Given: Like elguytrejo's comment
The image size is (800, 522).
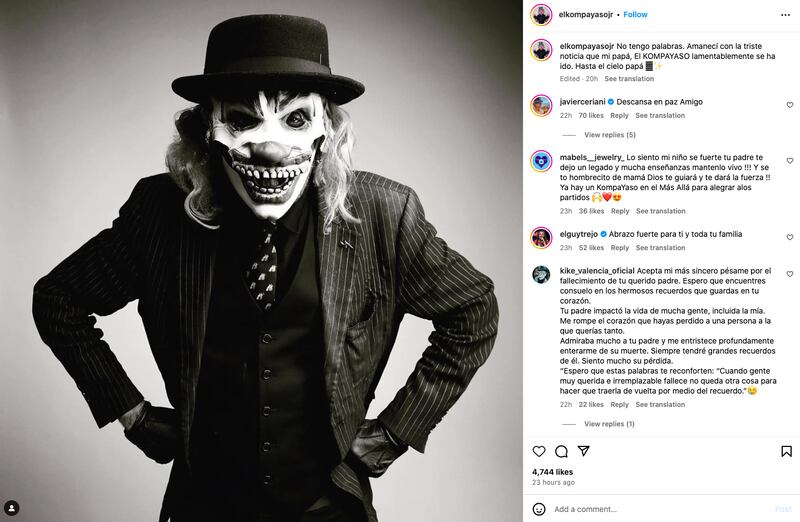Looking at the screenshot, I should (789, 238).
